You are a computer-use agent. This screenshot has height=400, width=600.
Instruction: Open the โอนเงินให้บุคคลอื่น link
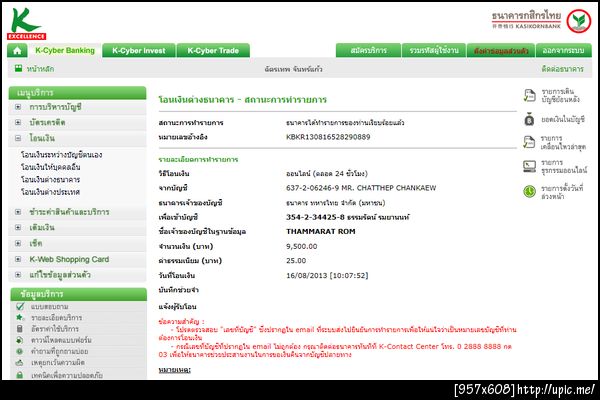pos(51,167)
